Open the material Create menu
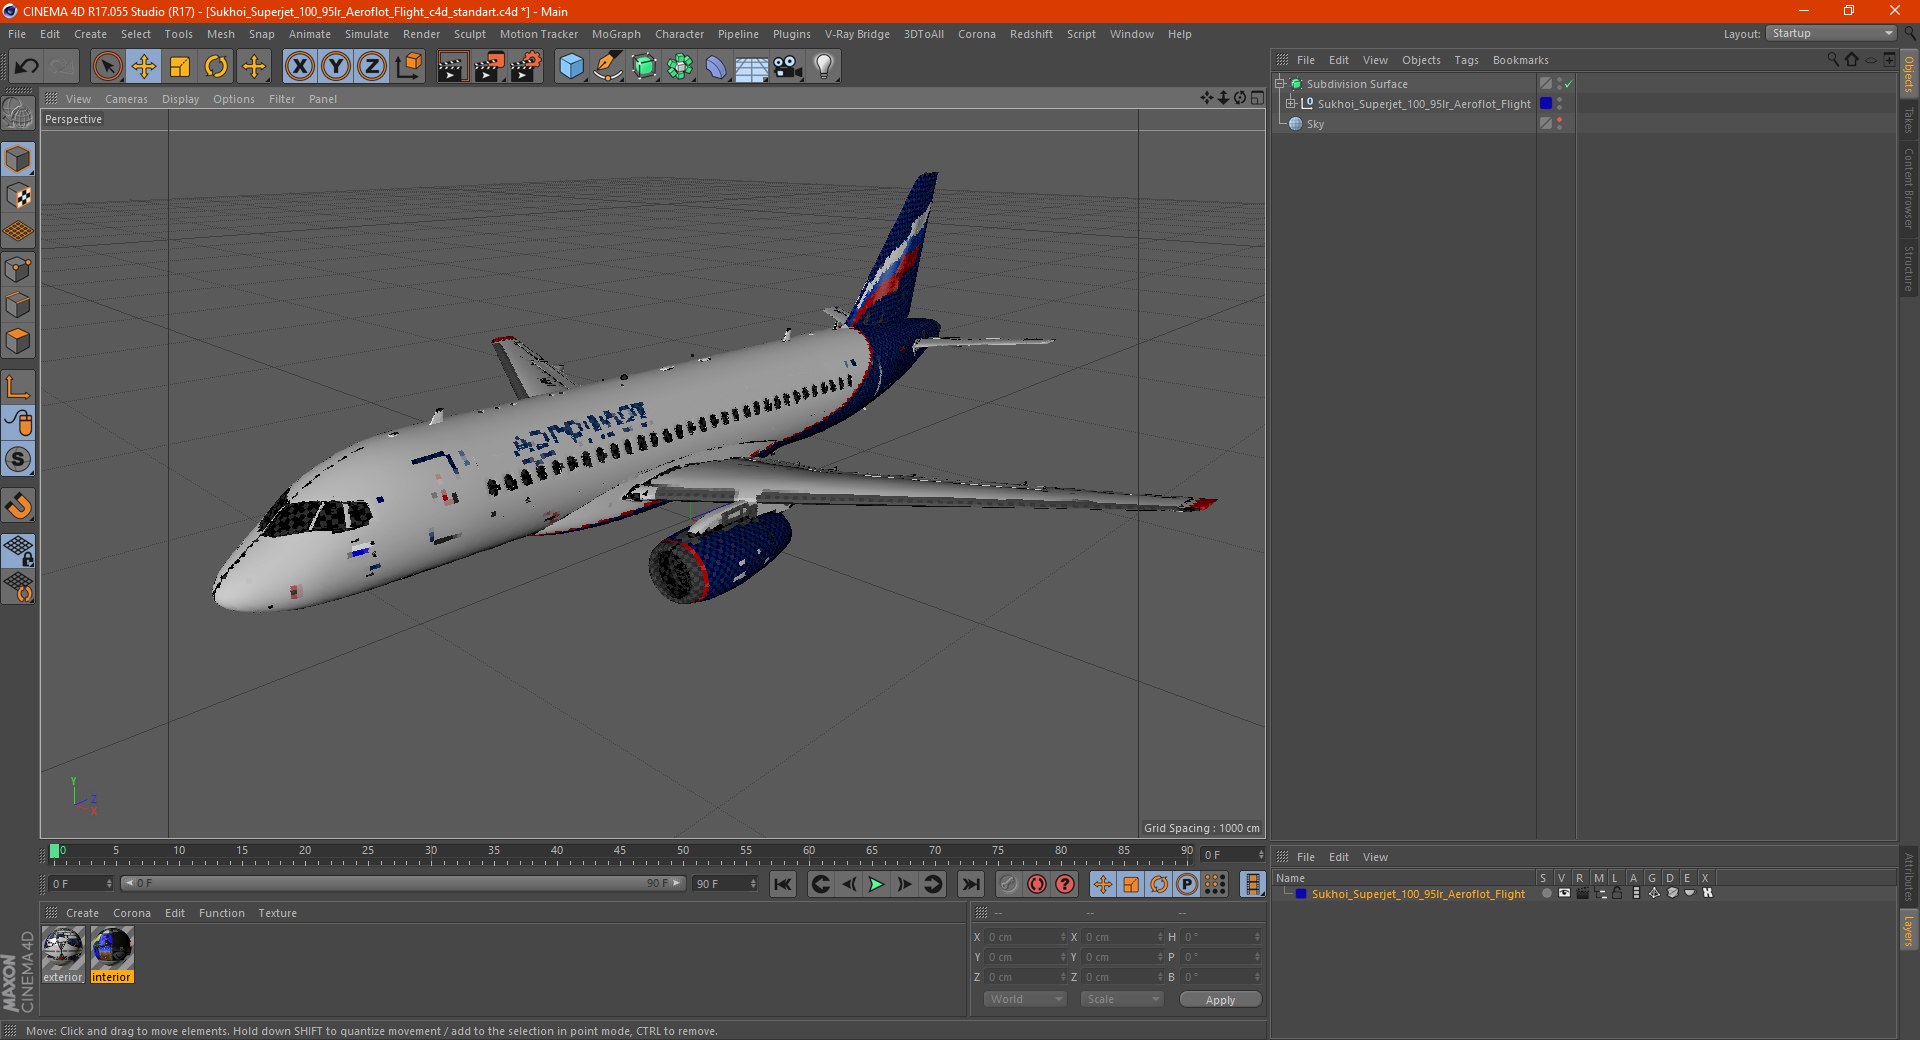This screenshot has width=1920, height=1040. coord(82,913)
